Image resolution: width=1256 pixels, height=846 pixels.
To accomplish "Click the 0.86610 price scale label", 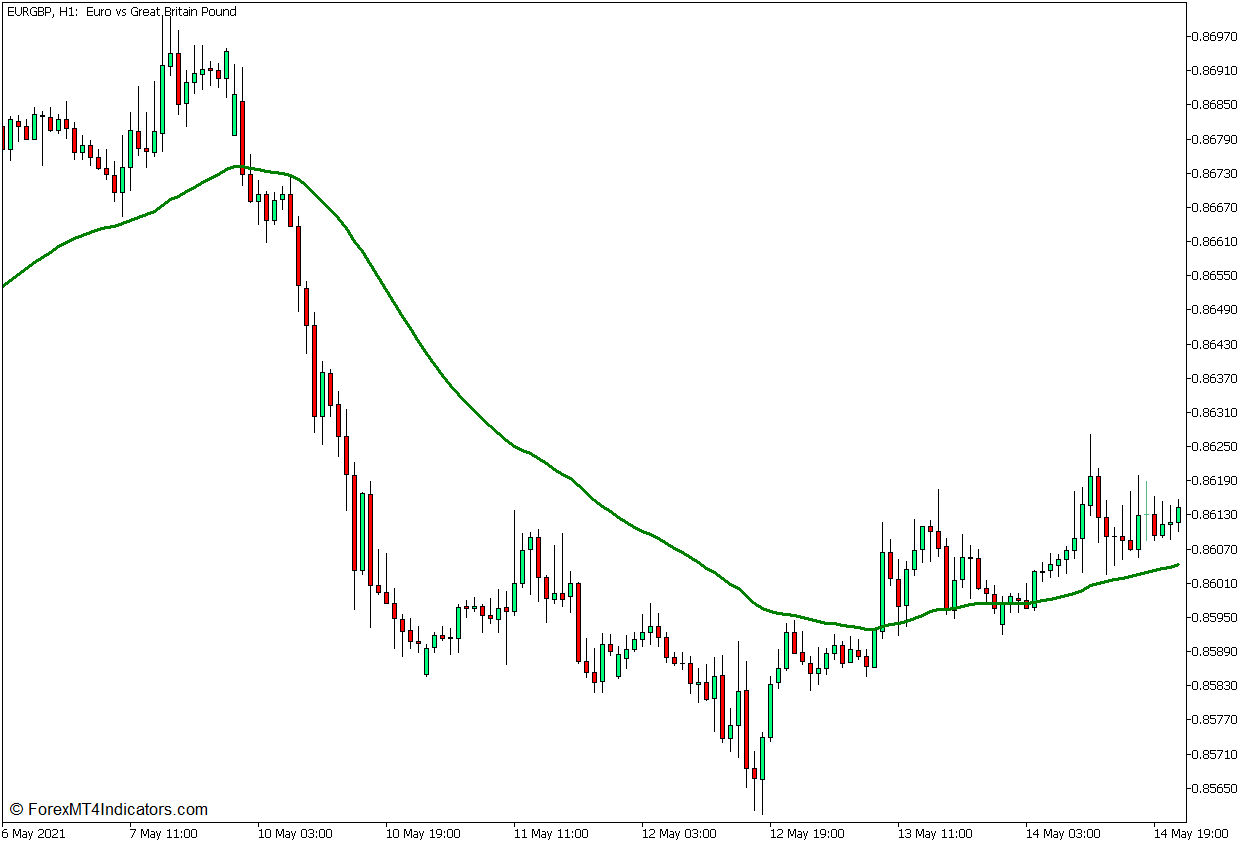I will click(x=1214, y=242).
